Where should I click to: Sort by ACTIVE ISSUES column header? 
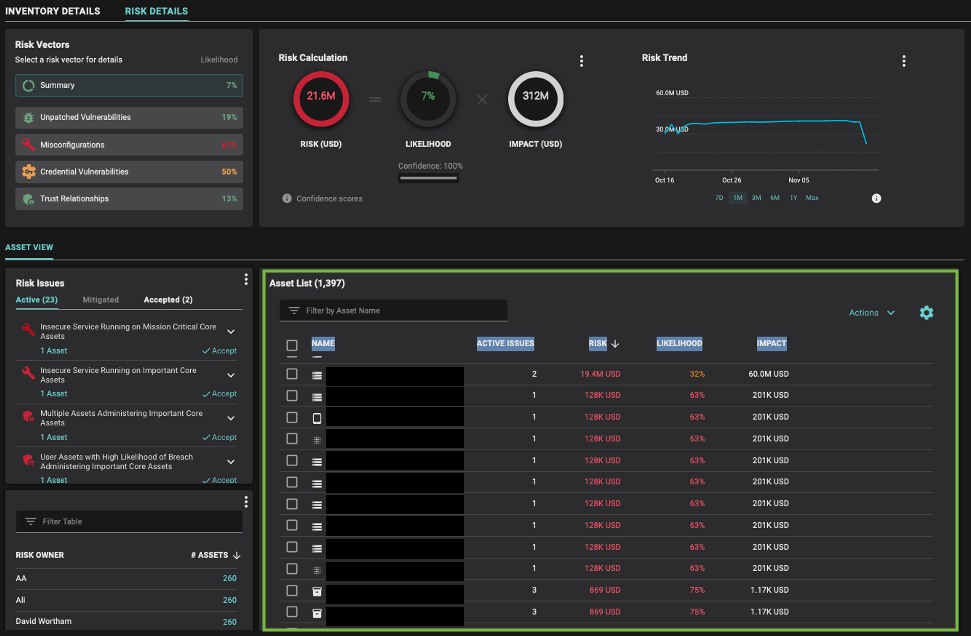pos(505,344)
